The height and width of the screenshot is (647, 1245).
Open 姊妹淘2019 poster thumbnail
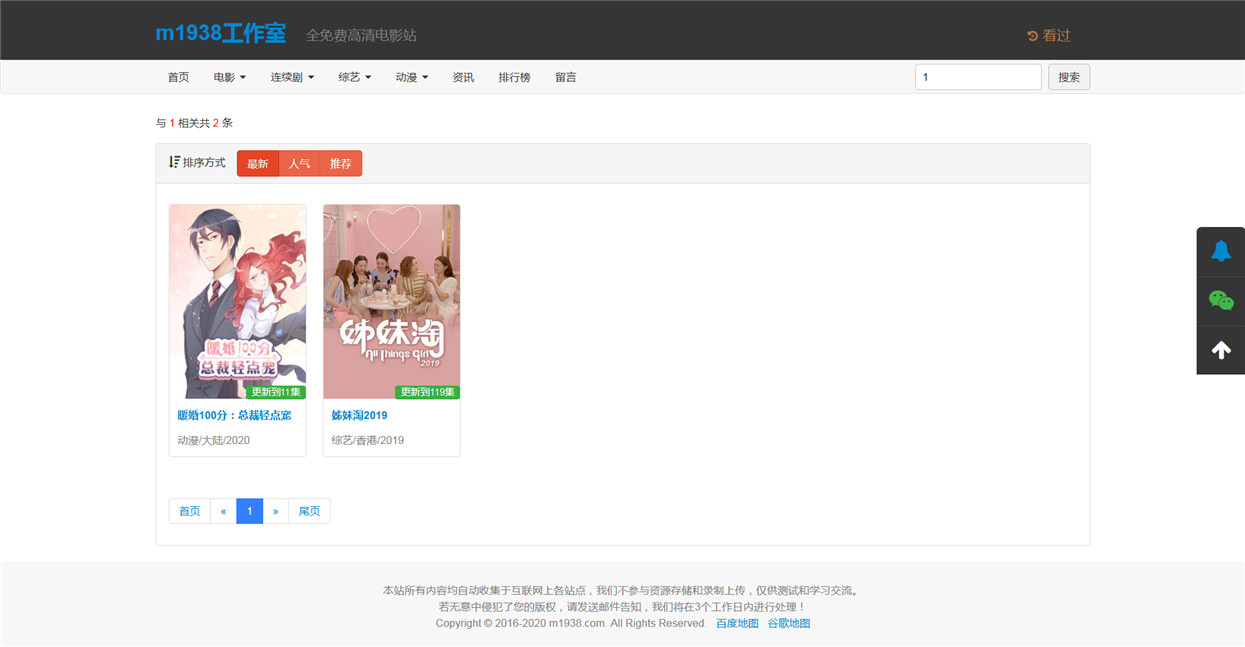coord(392,302)
